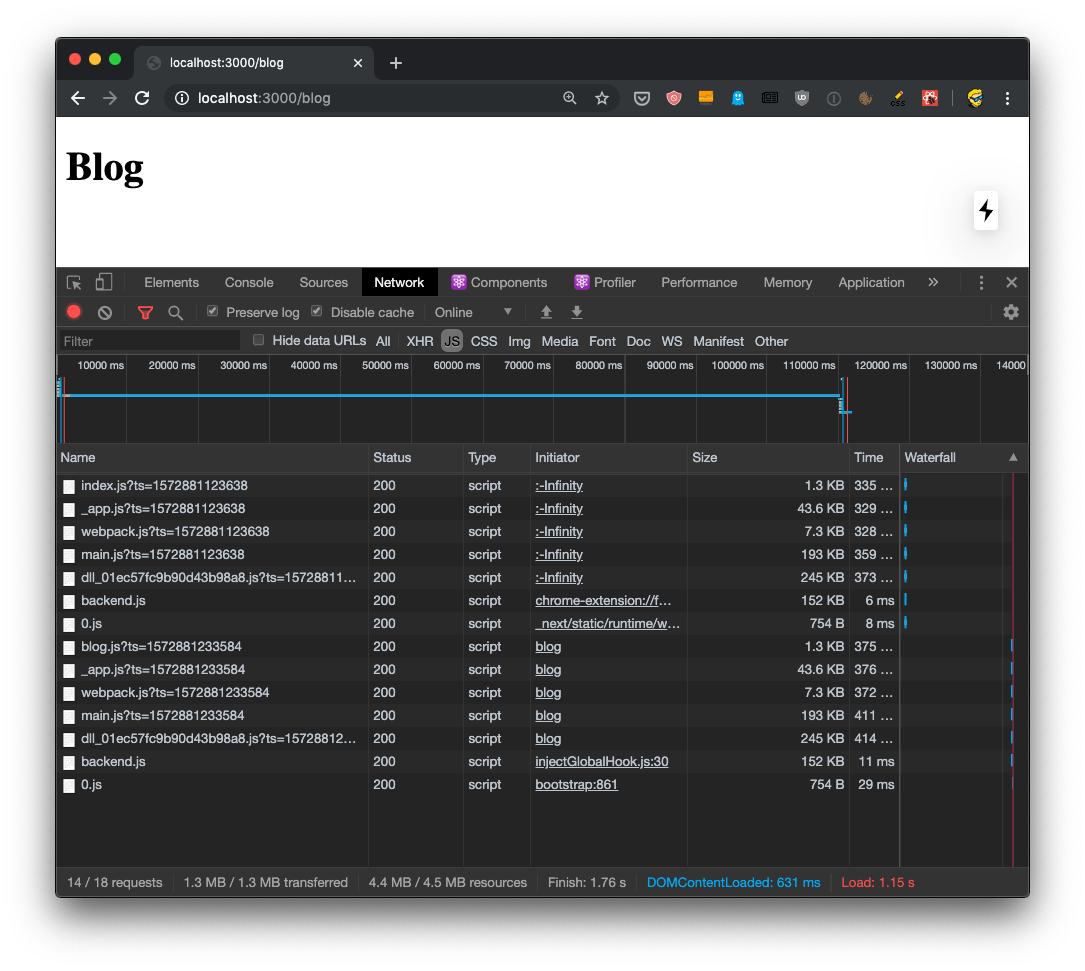Click the DOMContentLoaded summary link
The height and width of the screenshot is (971, 1085).
(x=734, y=882)
